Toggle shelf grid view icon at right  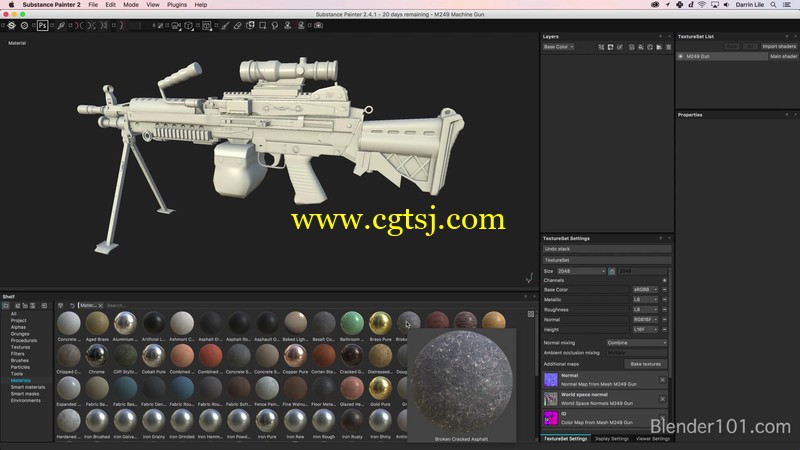[x=531, y=314]
